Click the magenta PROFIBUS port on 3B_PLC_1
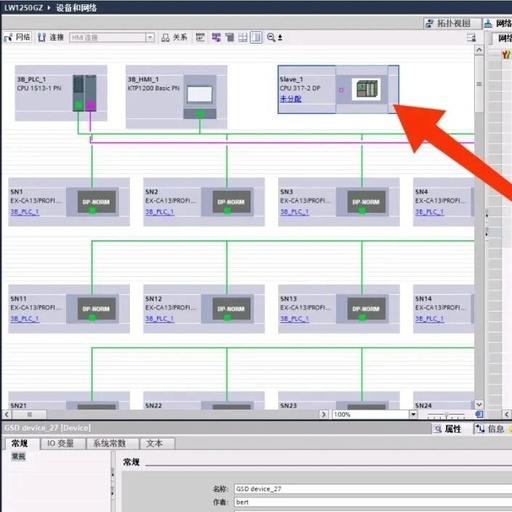Screen dimensions: 512x512 pos(90,106)
